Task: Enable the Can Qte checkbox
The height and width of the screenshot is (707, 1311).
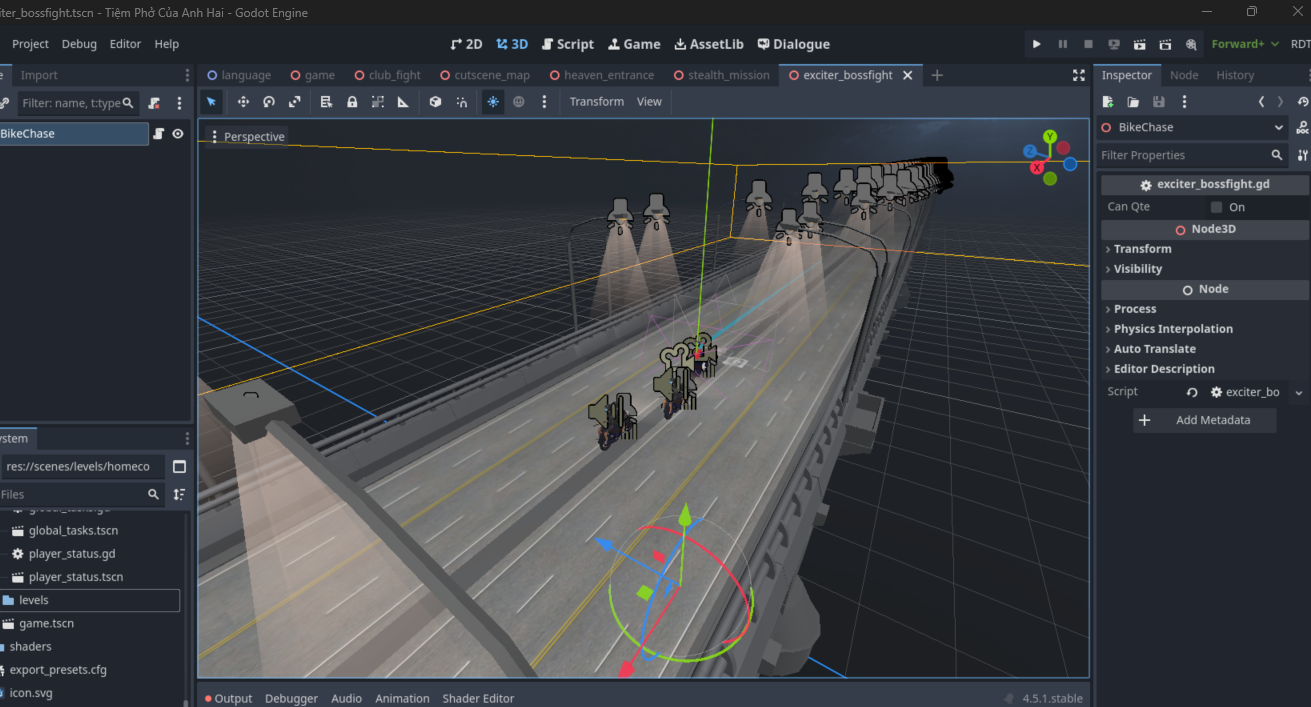Action: [1216, 207]
